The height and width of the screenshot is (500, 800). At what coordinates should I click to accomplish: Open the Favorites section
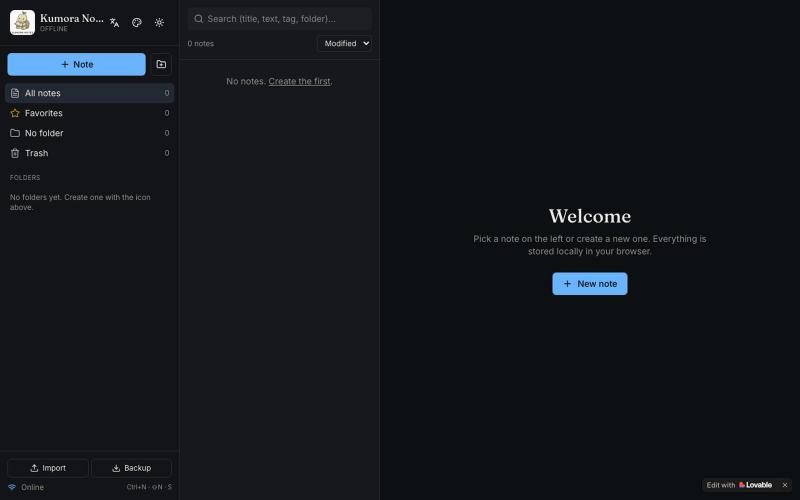coord(89,113)
